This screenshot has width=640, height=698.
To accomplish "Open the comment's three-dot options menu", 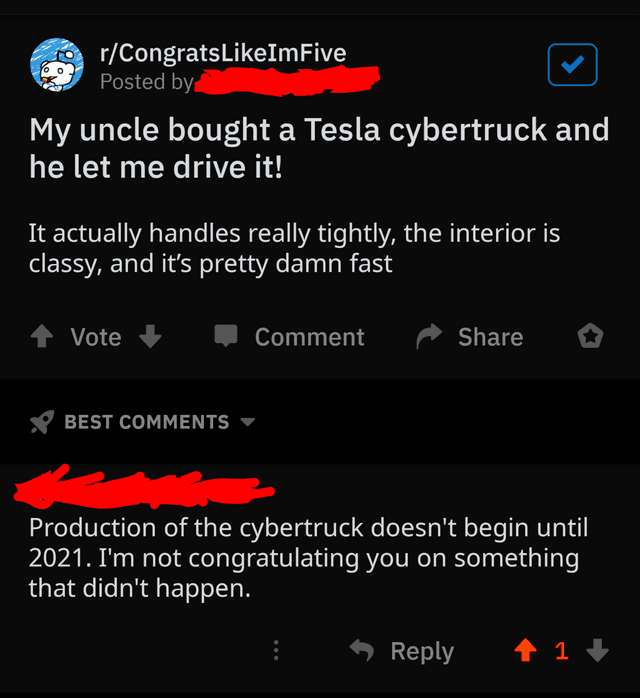I will coord(276,650).
